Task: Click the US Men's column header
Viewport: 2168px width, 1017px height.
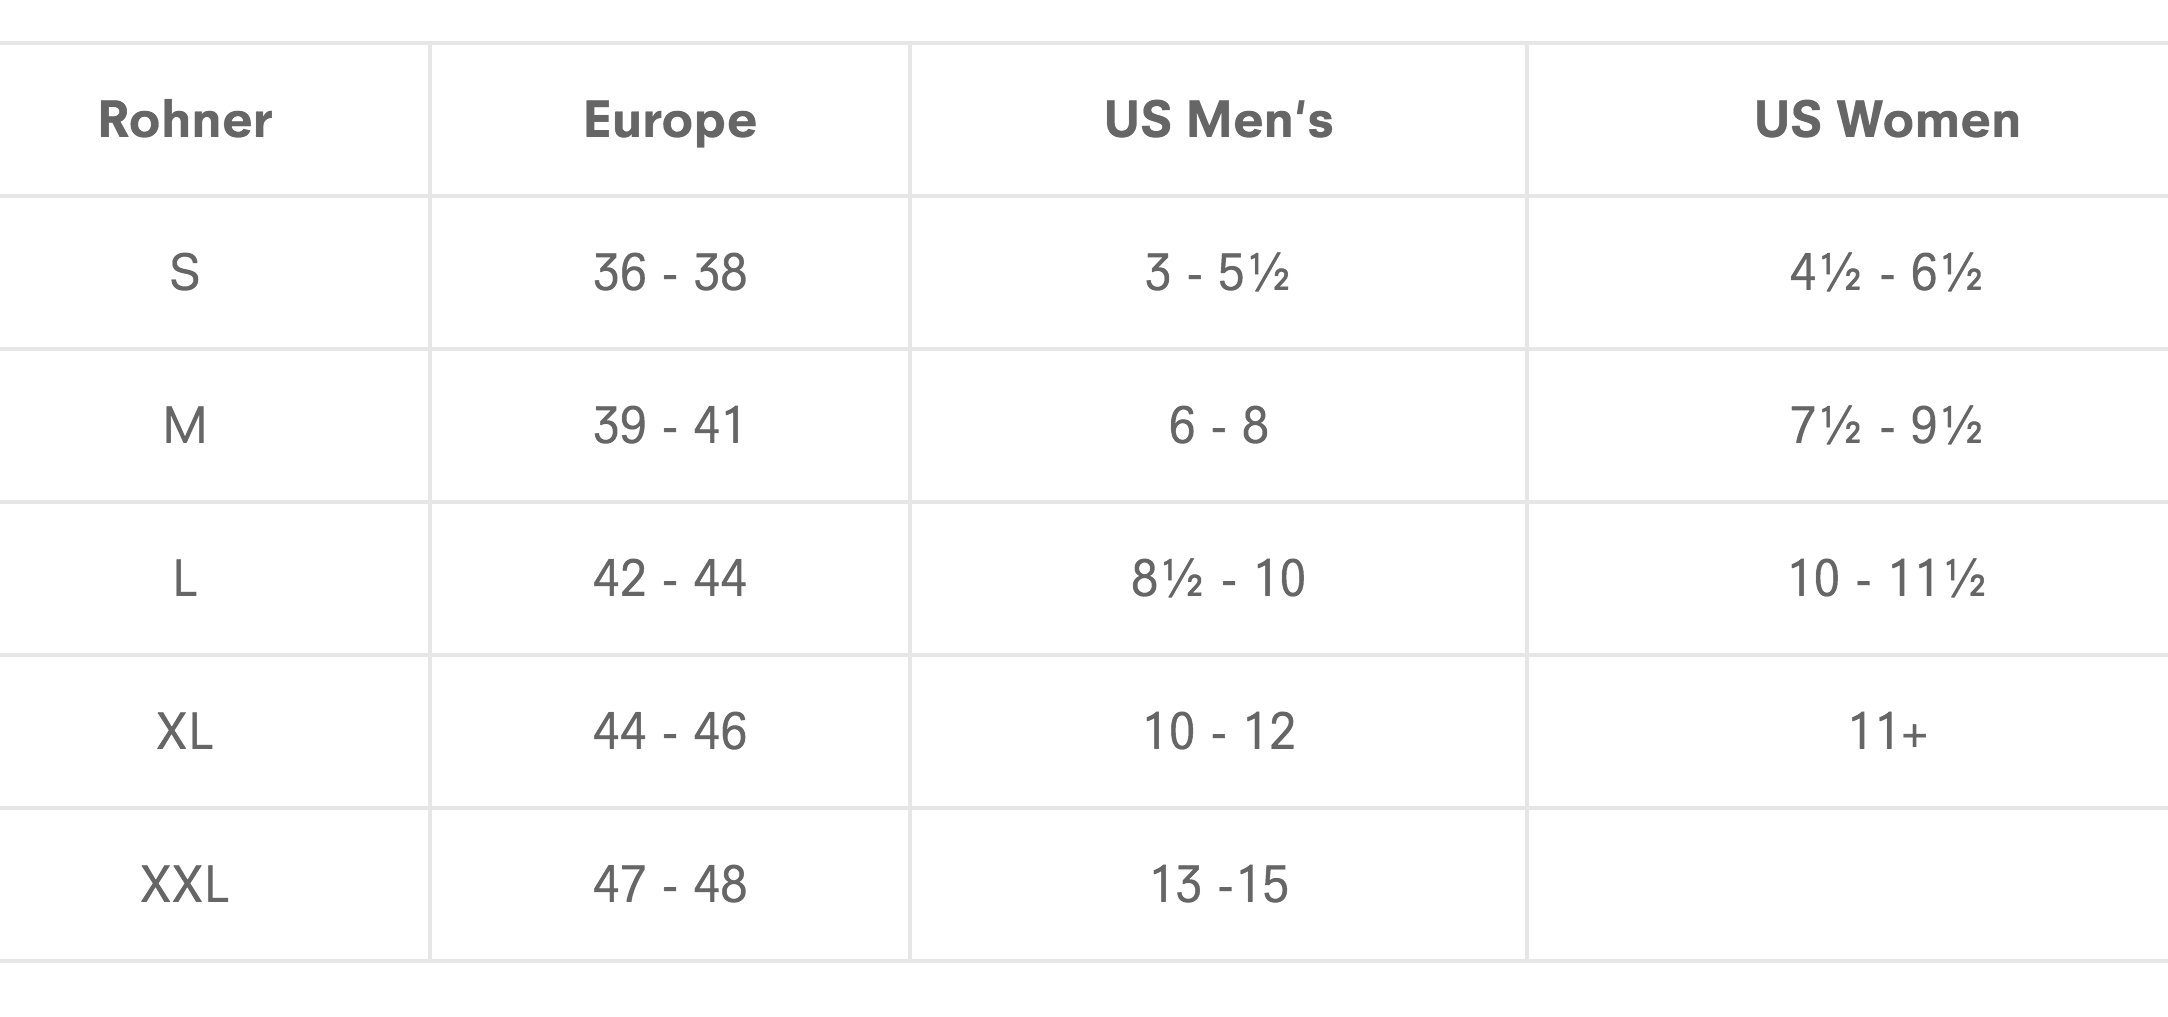Action: pyautogui.click(x=1218, y=120)
